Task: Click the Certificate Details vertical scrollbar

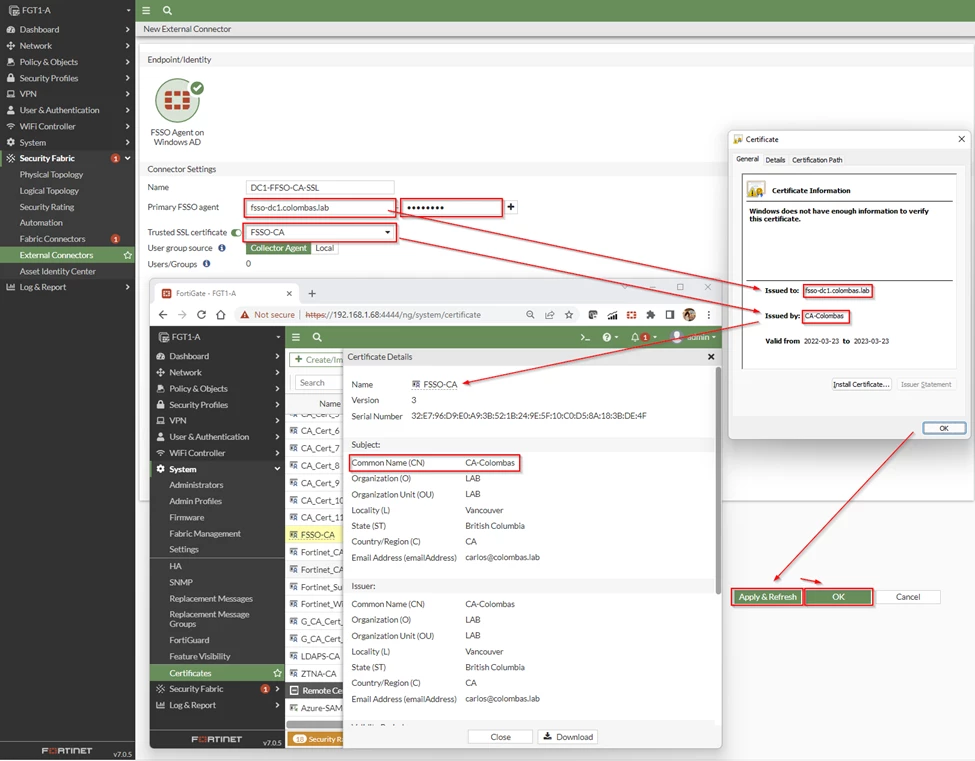Action: click(x=718, y=480)
